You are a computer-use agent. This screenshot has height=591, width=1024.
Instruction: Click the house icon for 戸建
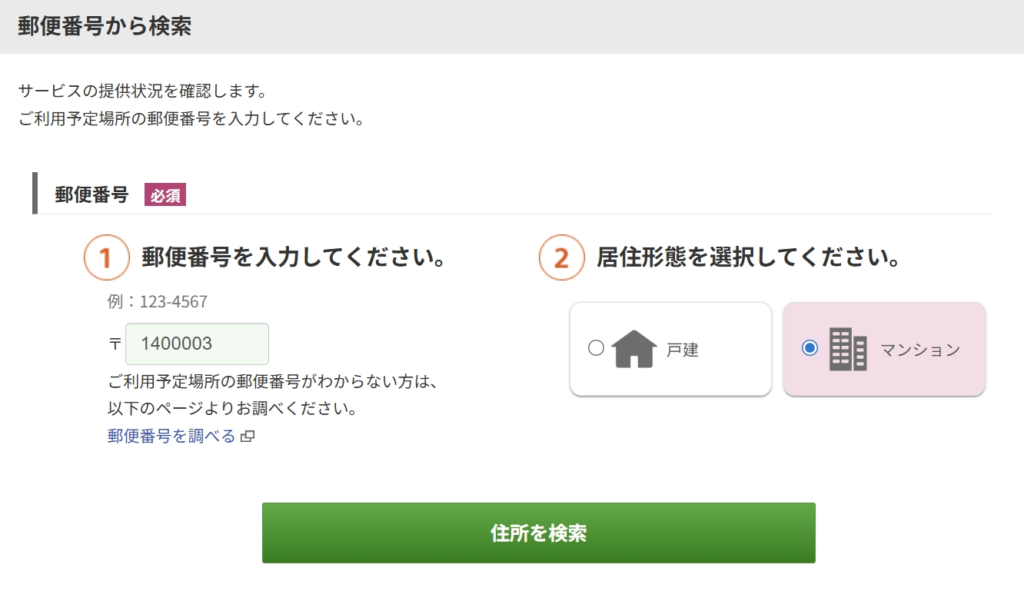coord(634,349)
